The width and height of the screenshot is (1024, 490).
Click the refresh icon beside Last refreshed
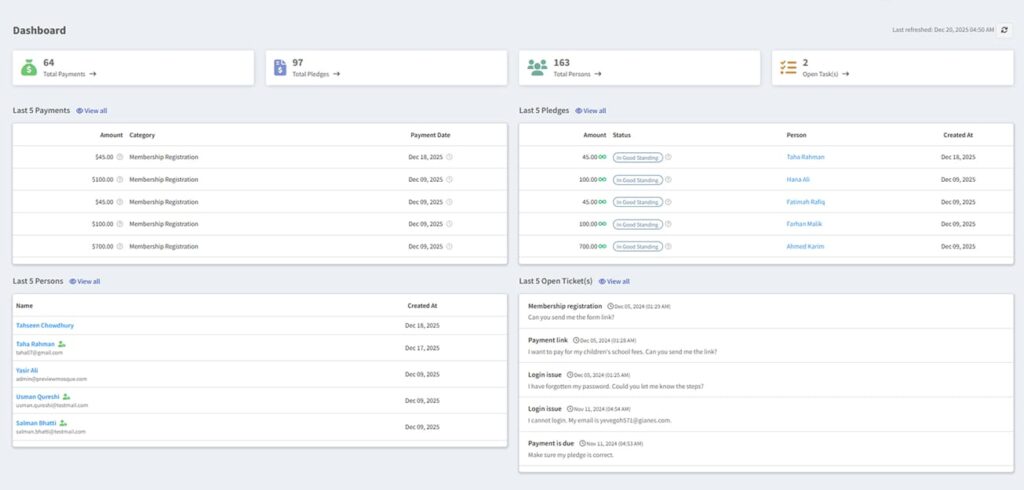tap(1004, 30)
